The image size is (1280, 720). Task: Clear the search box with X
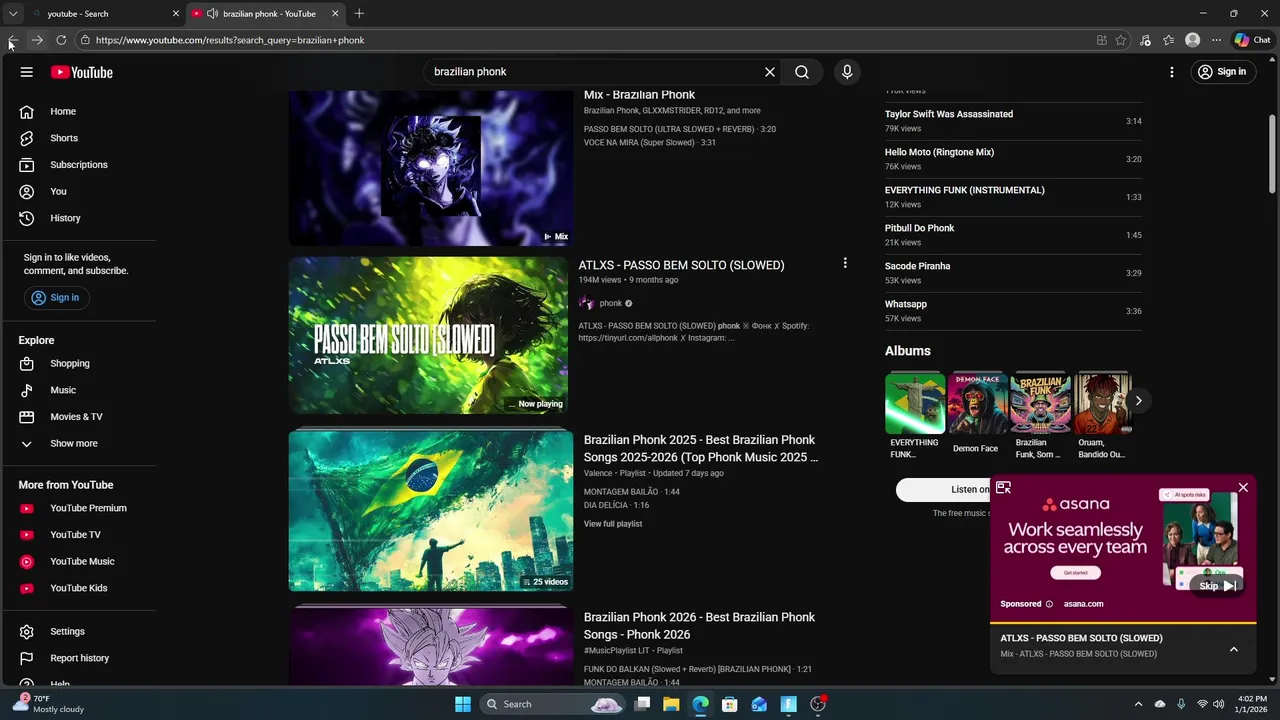click(x=770, y=72)
